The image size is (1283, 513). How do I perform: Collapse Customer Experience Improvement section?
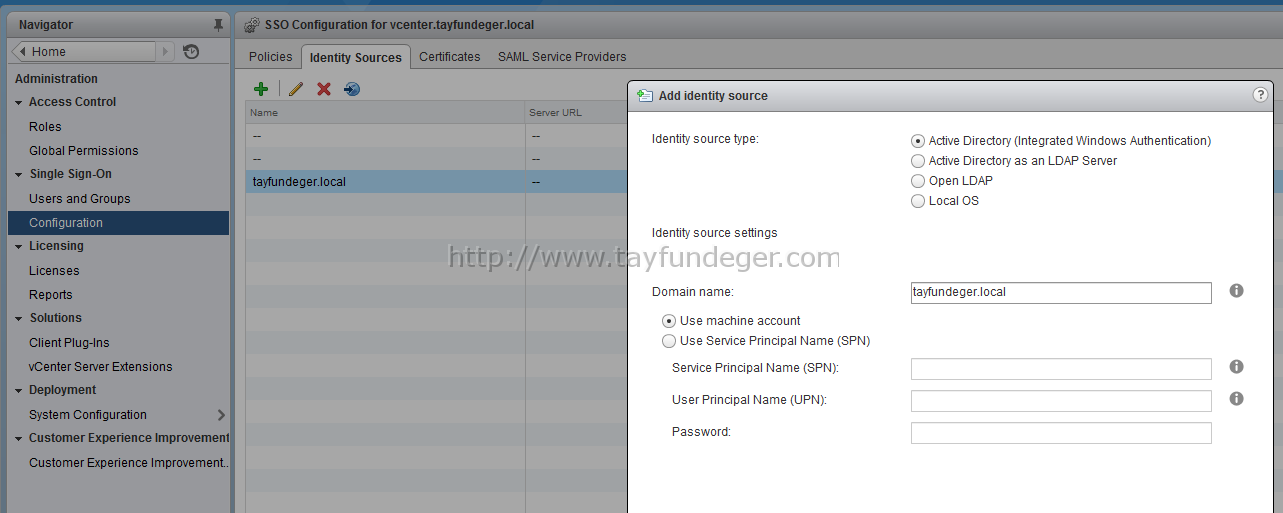coord(19,438)
